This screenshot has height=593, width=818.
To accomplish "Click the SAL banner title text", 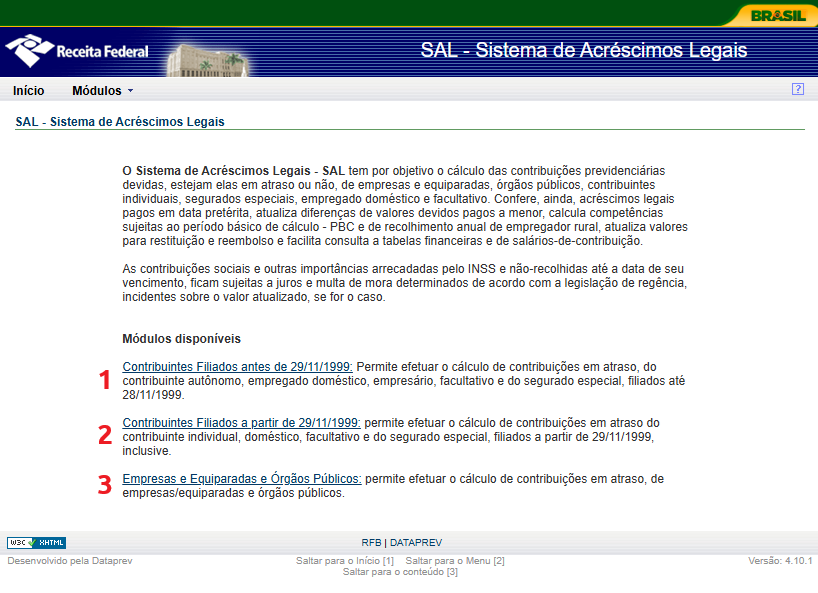I will point(583,51).
